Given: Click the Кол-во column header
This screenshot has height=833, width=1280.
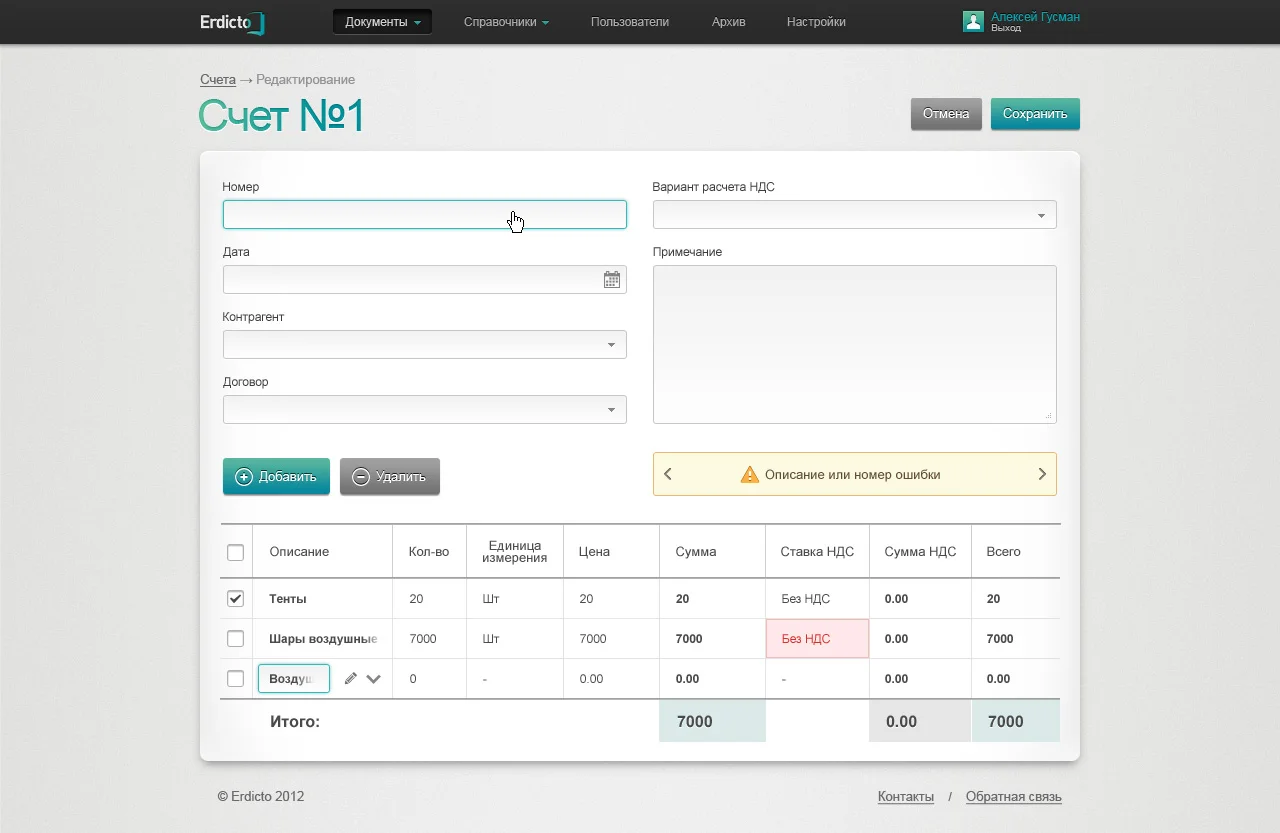Looking at the screenshot, I should tap(429, 552).
